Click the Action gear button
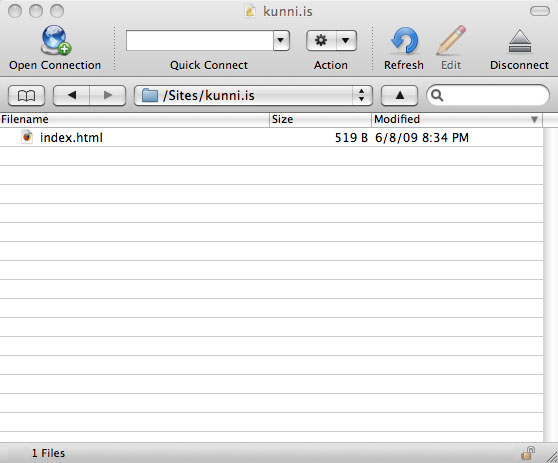The image size is (558, 463). 321,40
